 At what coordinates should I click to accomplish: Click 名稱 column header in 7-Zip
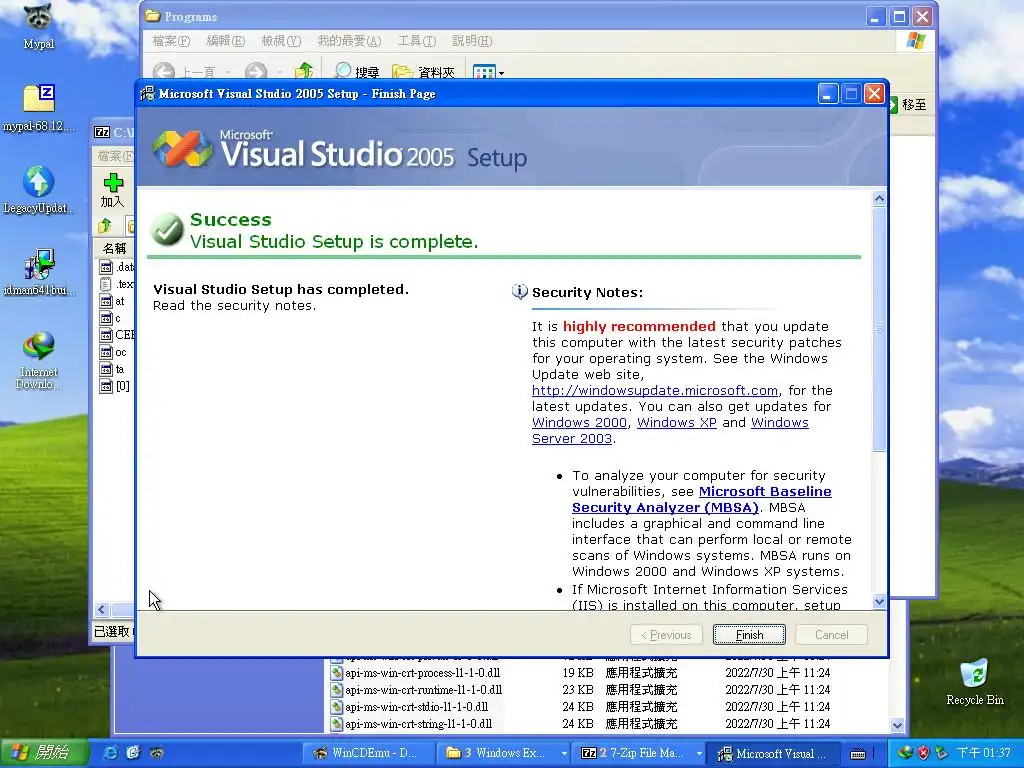point(115,248)
